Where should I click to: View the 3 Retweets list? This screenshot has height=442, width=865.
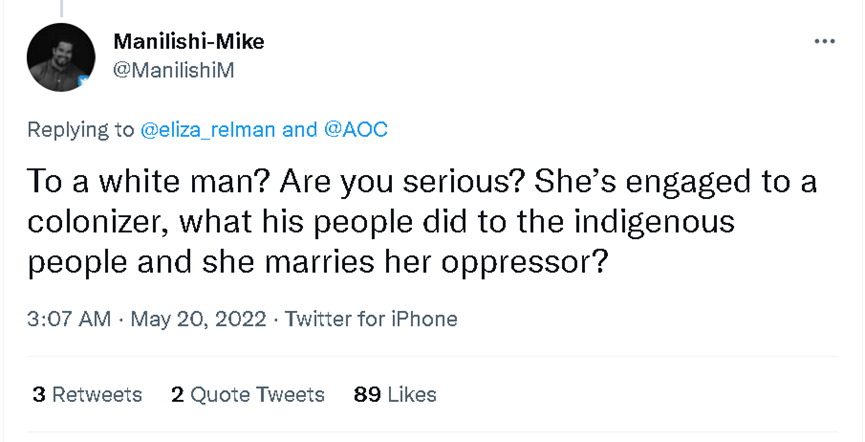(87, 394)
